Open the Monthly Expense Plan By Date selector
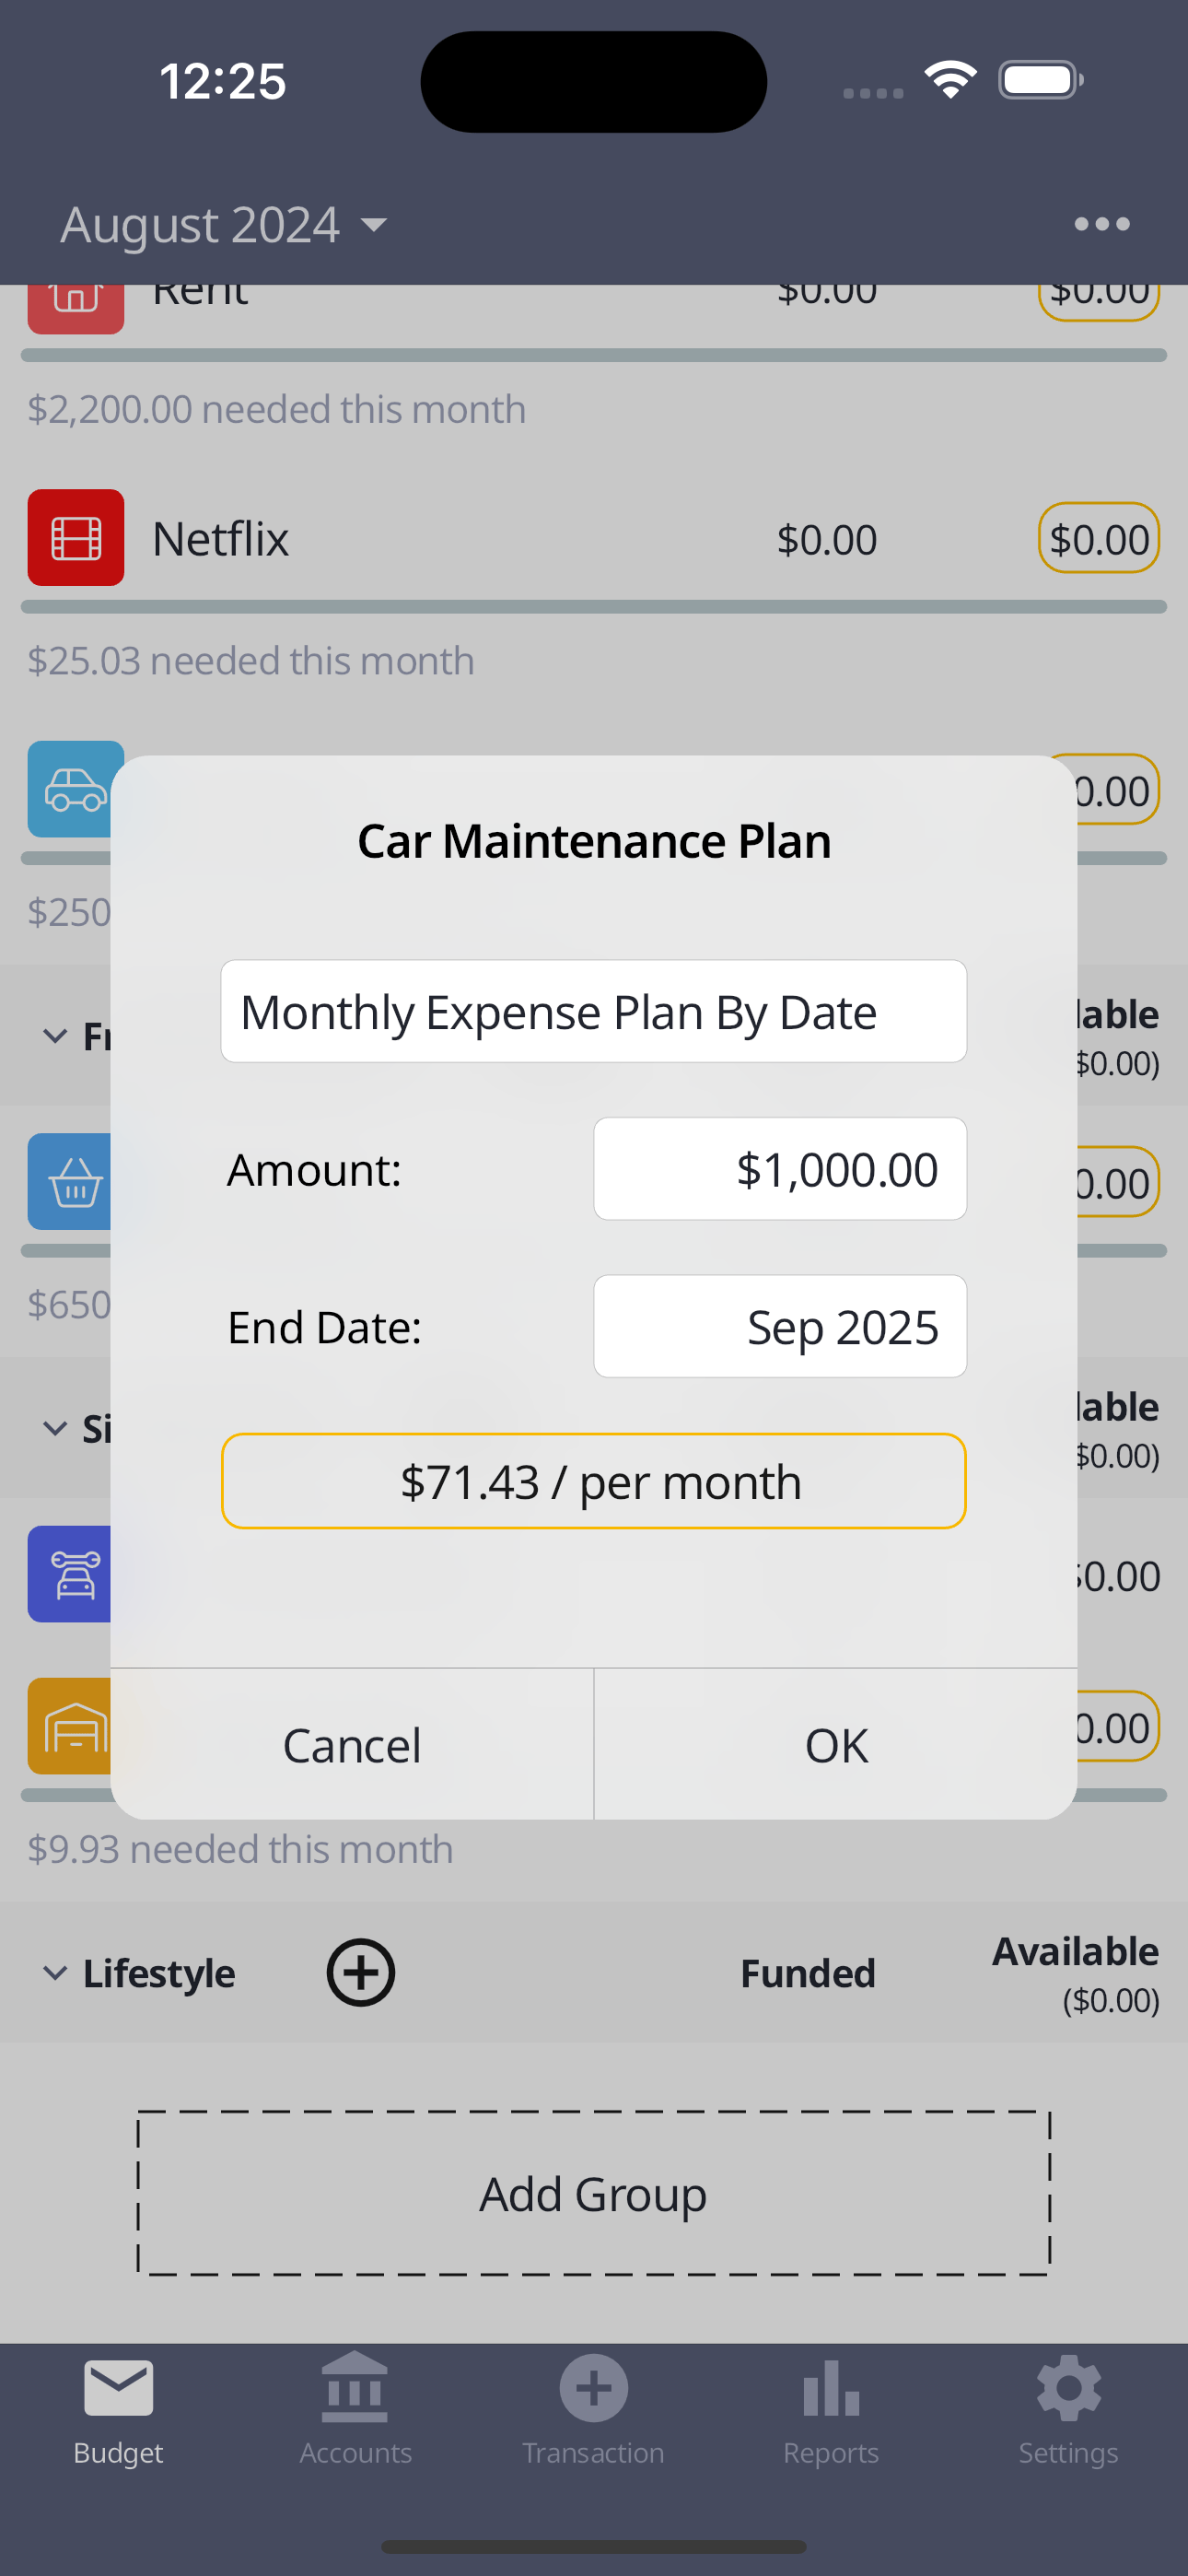 593,1011
